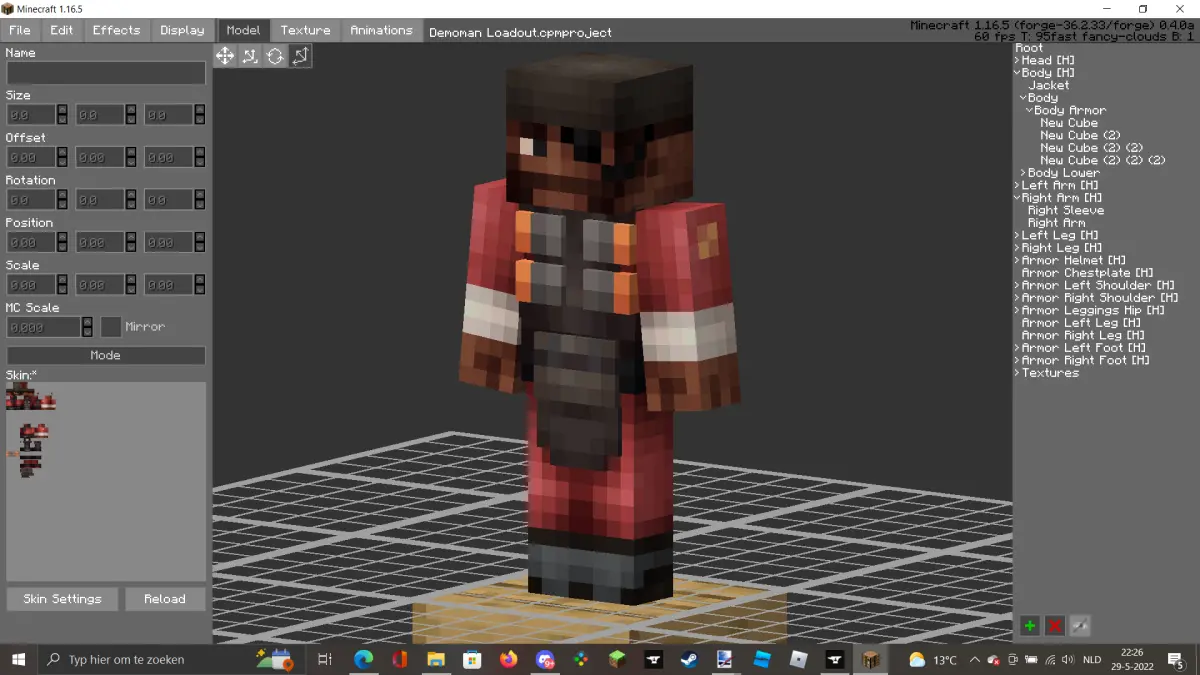Open Microsoft Store from the taskbar
The height and width of the screenshot is (675, 1200).
472,659
